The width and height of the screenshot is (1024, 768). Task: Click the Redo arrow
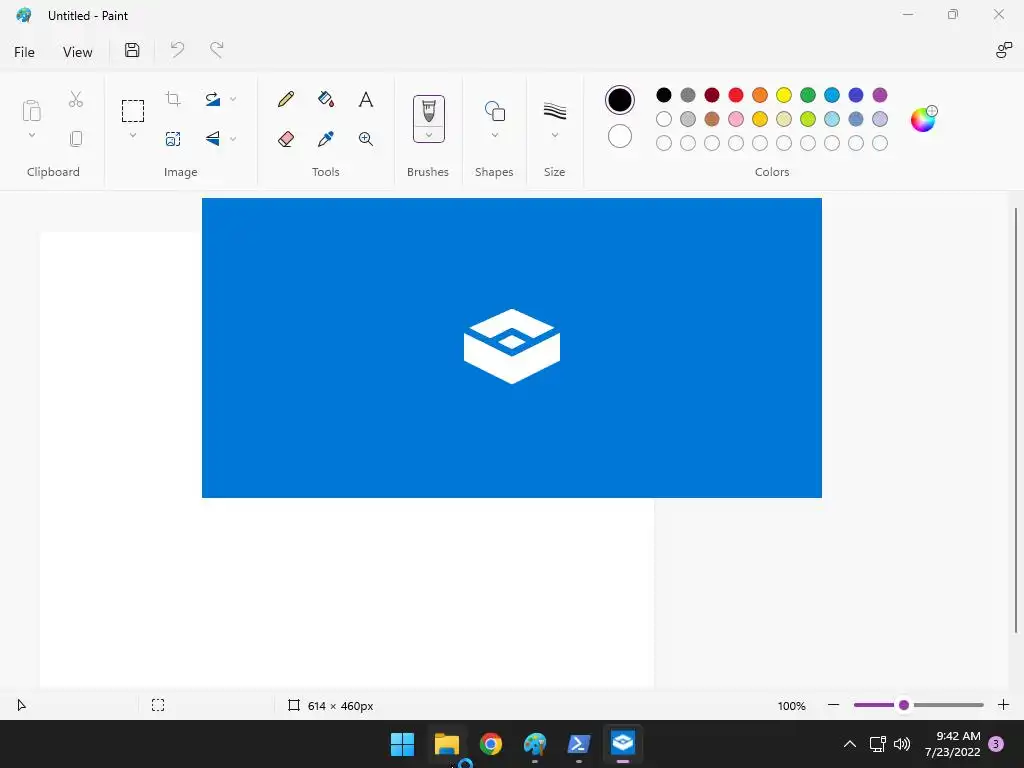pyautogui.click(x=216, y=50)
